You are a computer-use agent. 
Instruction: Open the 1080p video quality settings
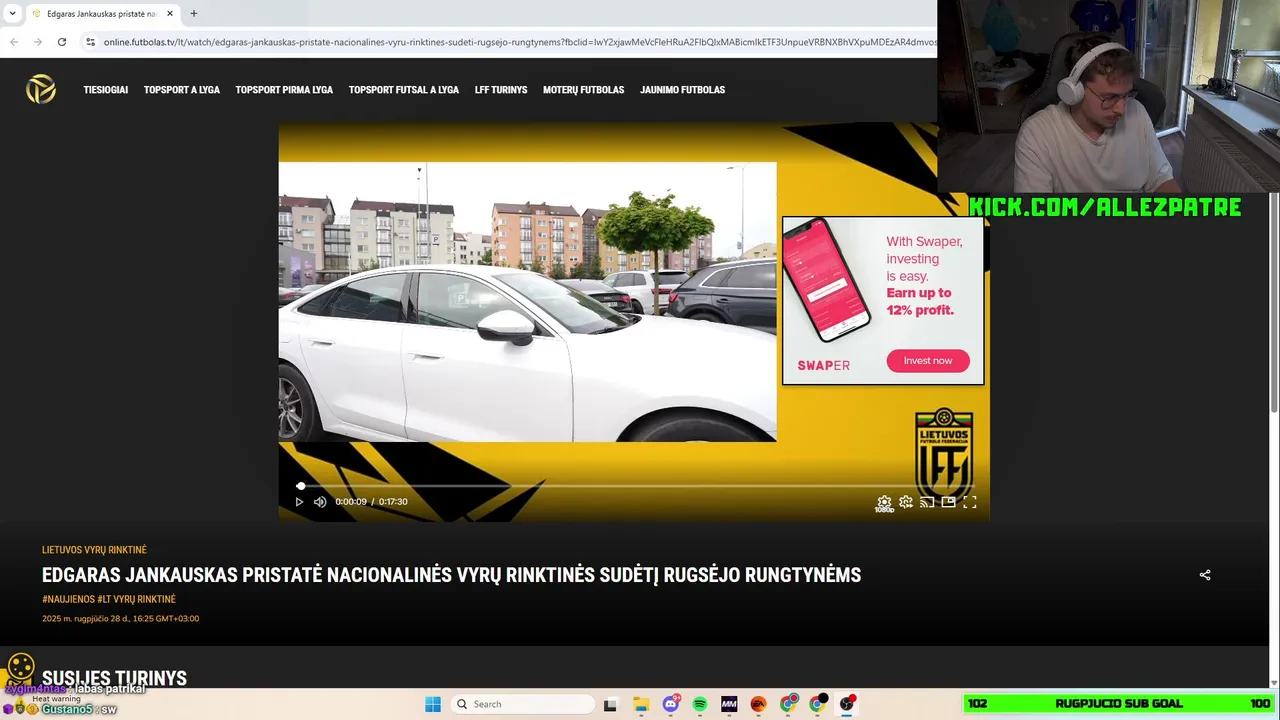click(x=884, y=503)
